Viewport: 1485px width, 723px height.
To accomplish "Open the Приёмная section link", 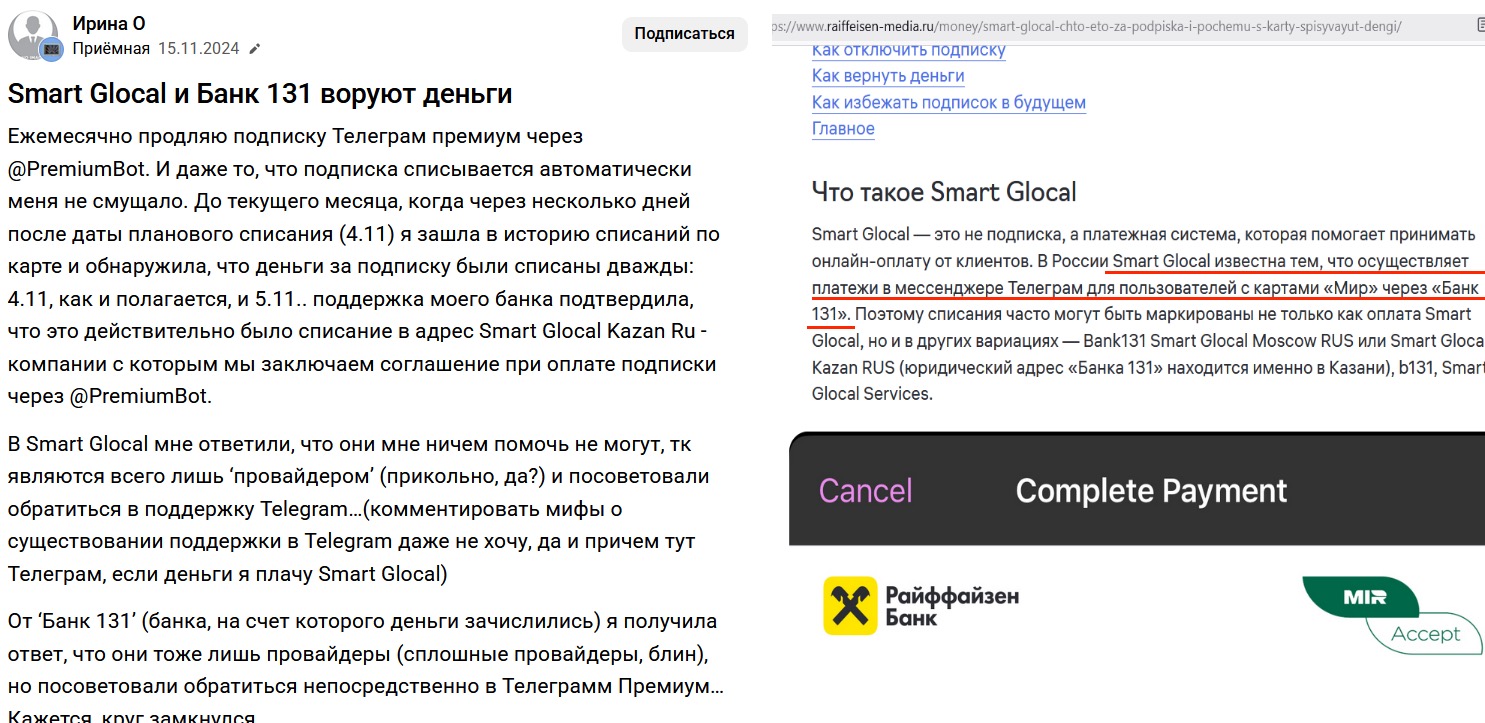I will pyautogui.click(x=111, y=48).
